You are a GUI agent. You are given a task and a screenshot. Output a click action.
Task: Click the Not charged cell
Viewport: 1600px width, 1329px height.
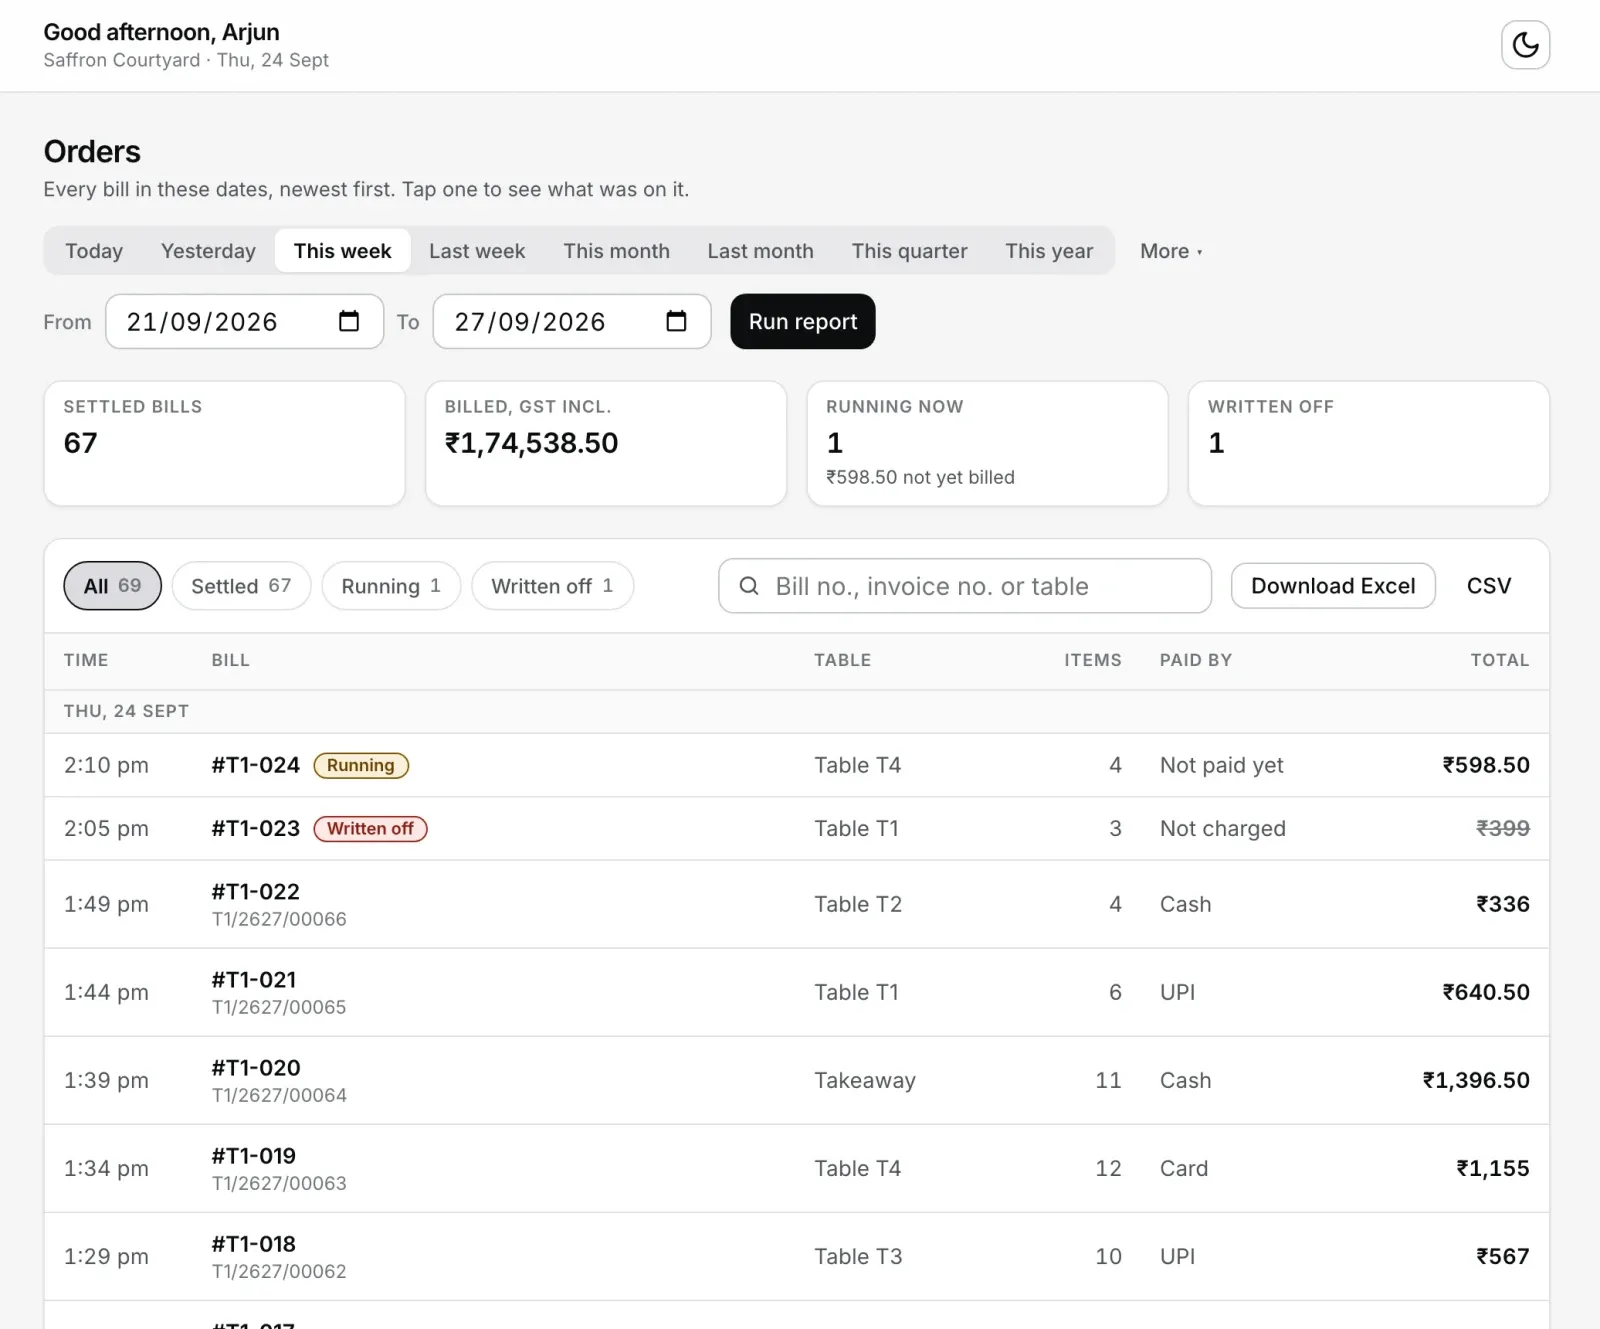coord(1223,828)
